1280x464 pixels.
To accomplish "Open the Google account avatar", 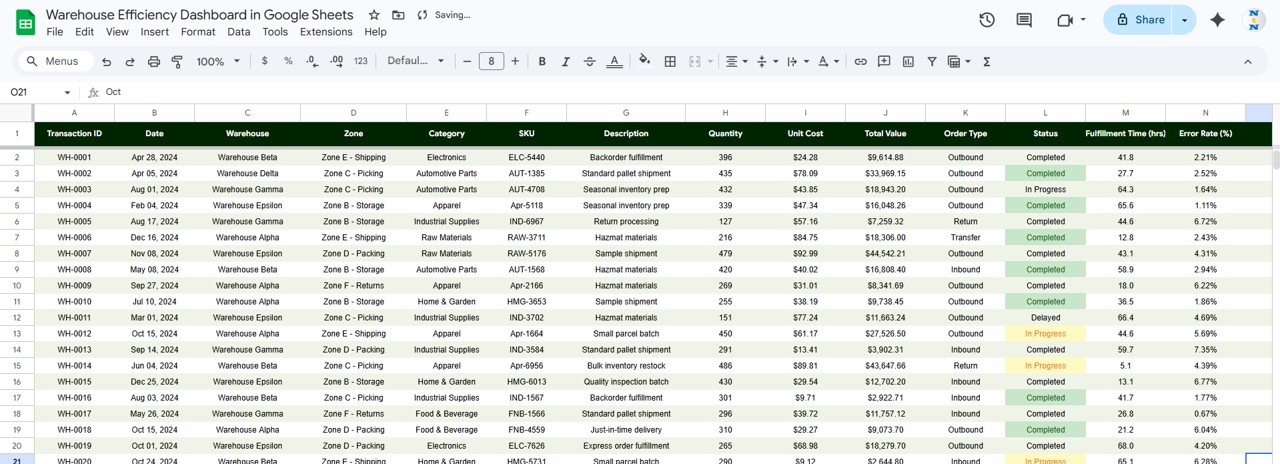I will (1254, 20).
